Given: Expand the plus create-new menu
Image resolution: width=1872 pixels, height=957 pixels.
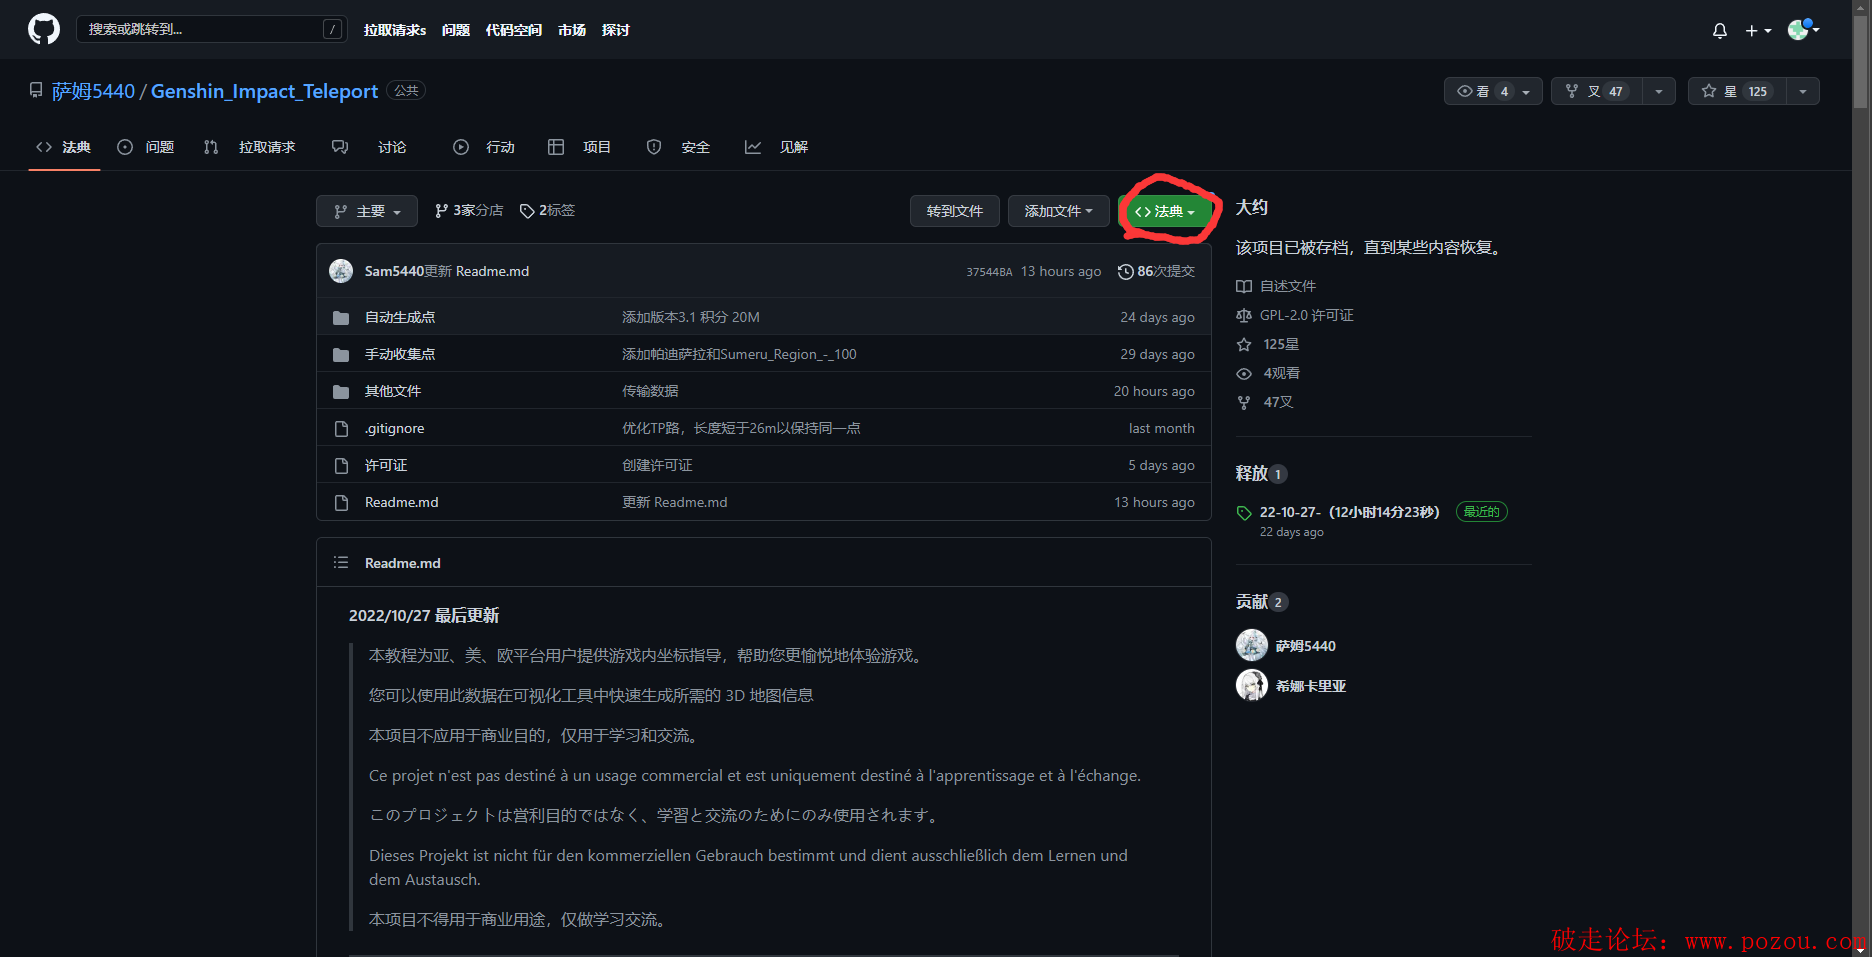Looking at the screenshot, I should (x=1758, y=31).
